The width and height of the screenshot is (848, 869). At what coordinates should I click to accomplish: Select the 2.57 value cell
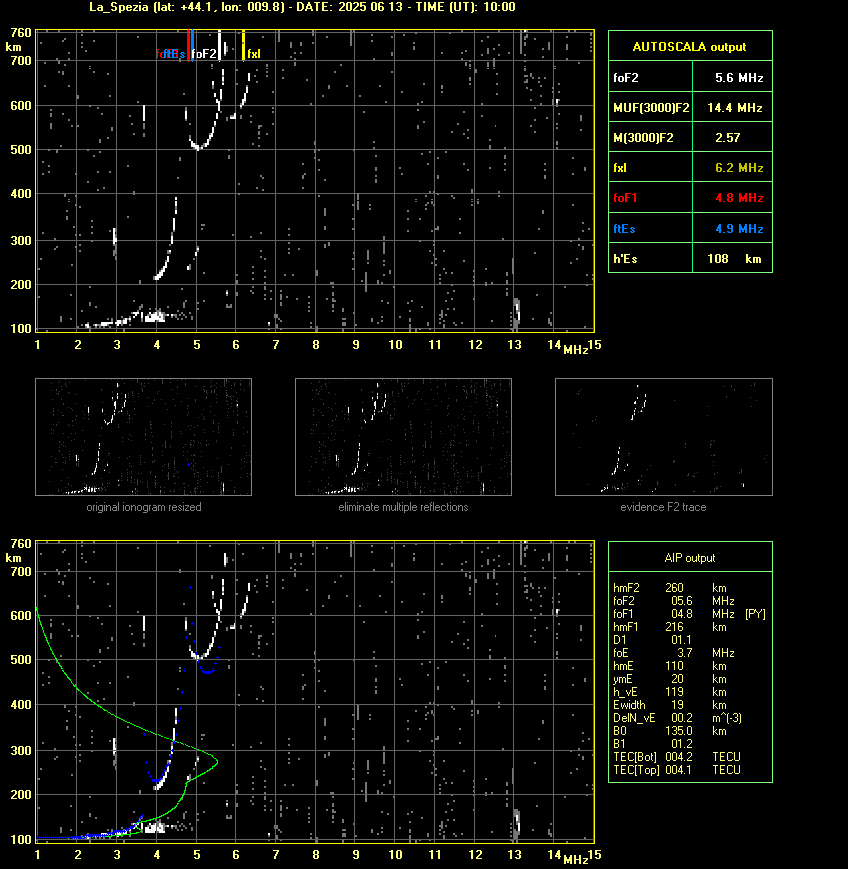point(734,138)
